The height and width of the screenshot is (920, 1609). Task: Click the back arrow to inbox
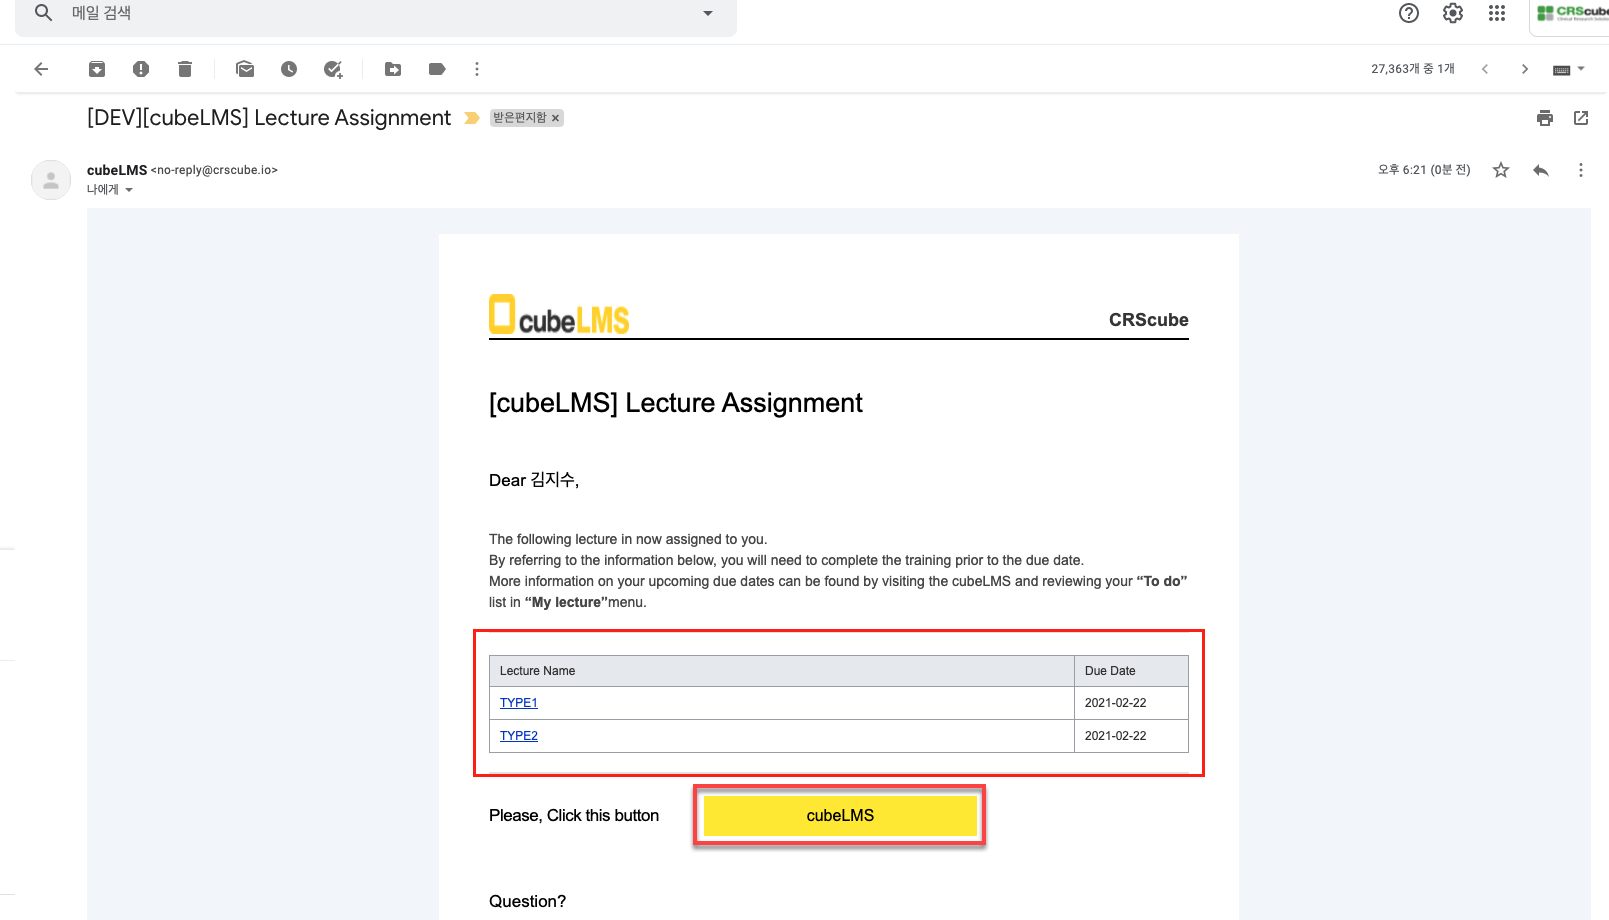(x=41, y=69)
